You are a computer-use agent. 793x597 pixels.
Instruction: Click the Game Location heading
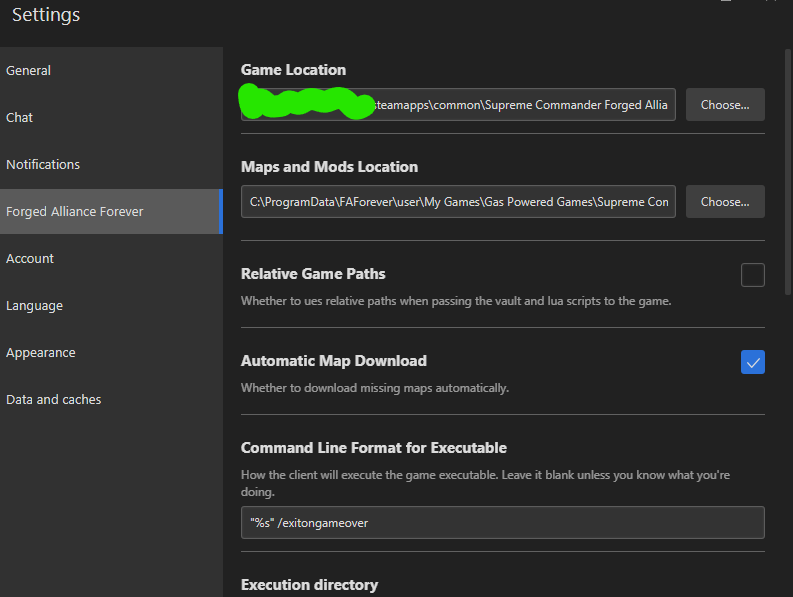click(x=293, y=70)
